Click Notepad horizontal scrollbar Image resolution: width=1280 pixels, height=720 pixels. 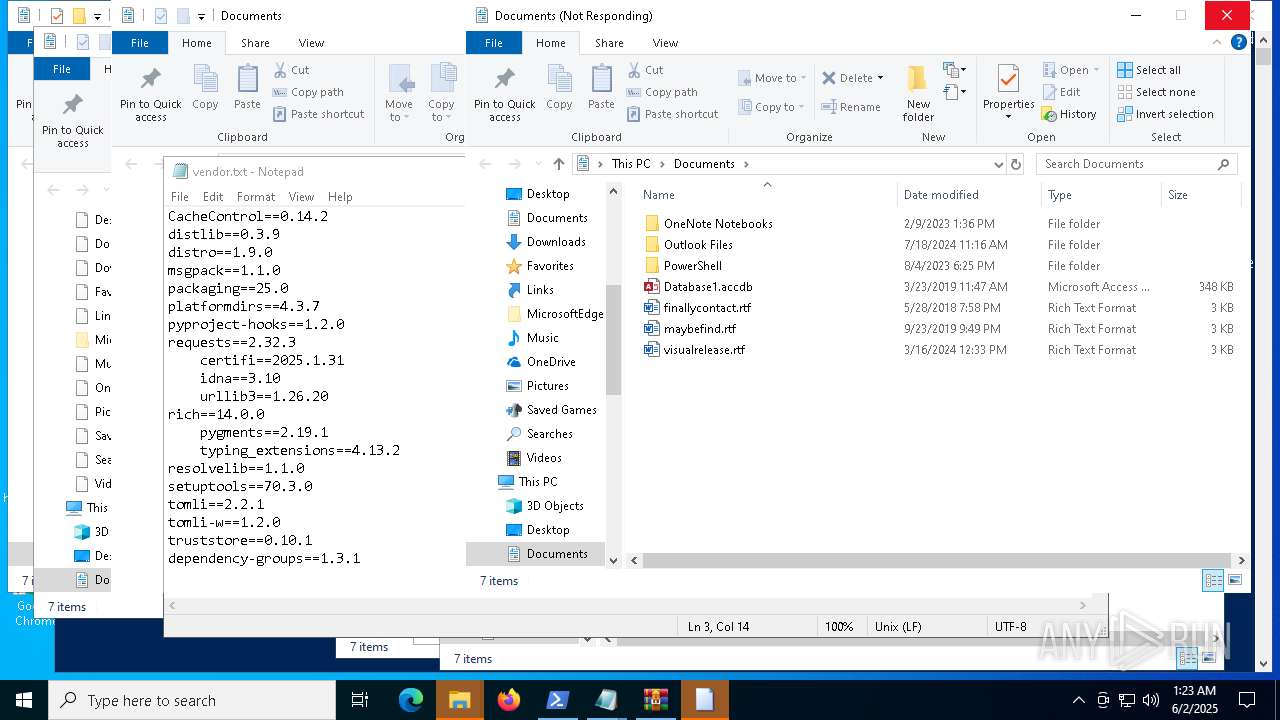[x=628, y=605]
